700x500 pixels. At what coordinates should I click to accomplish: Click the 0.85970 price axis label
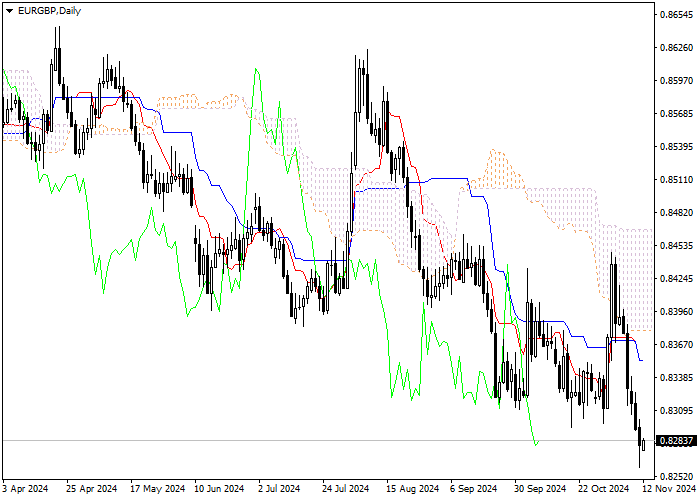677,81
